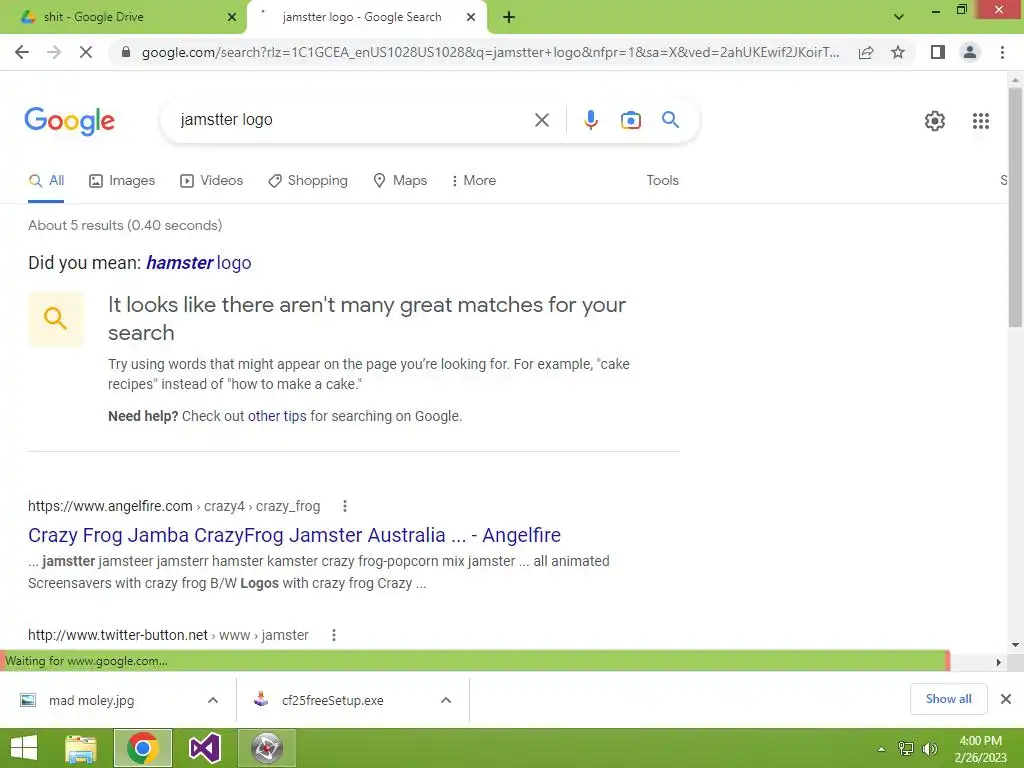Show all downloads
The width and height of the screenshot is (1024, 768).
coord(948,699)
